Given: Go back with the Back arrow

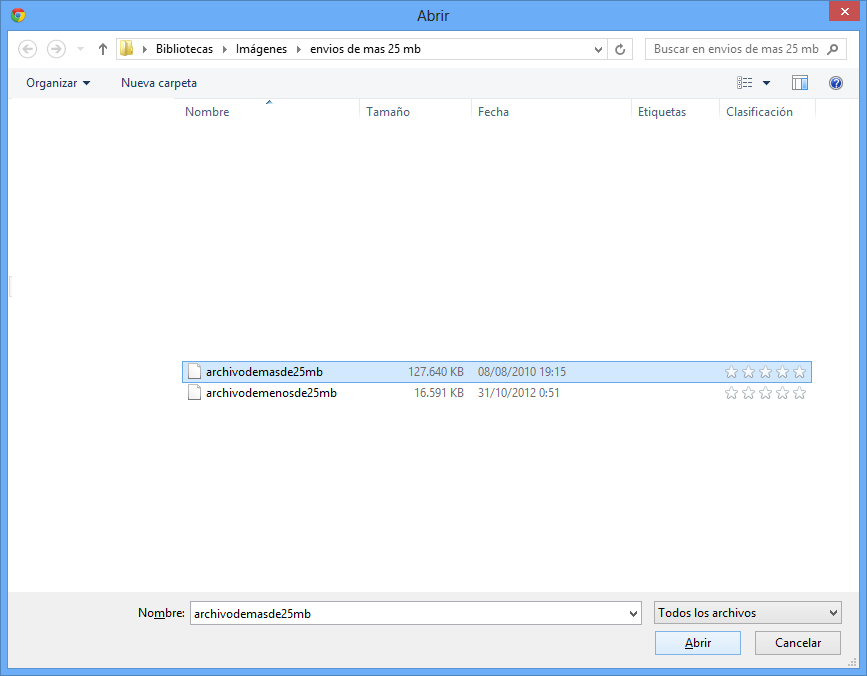Looking at the screenshot, I should (x=27, y=49).
